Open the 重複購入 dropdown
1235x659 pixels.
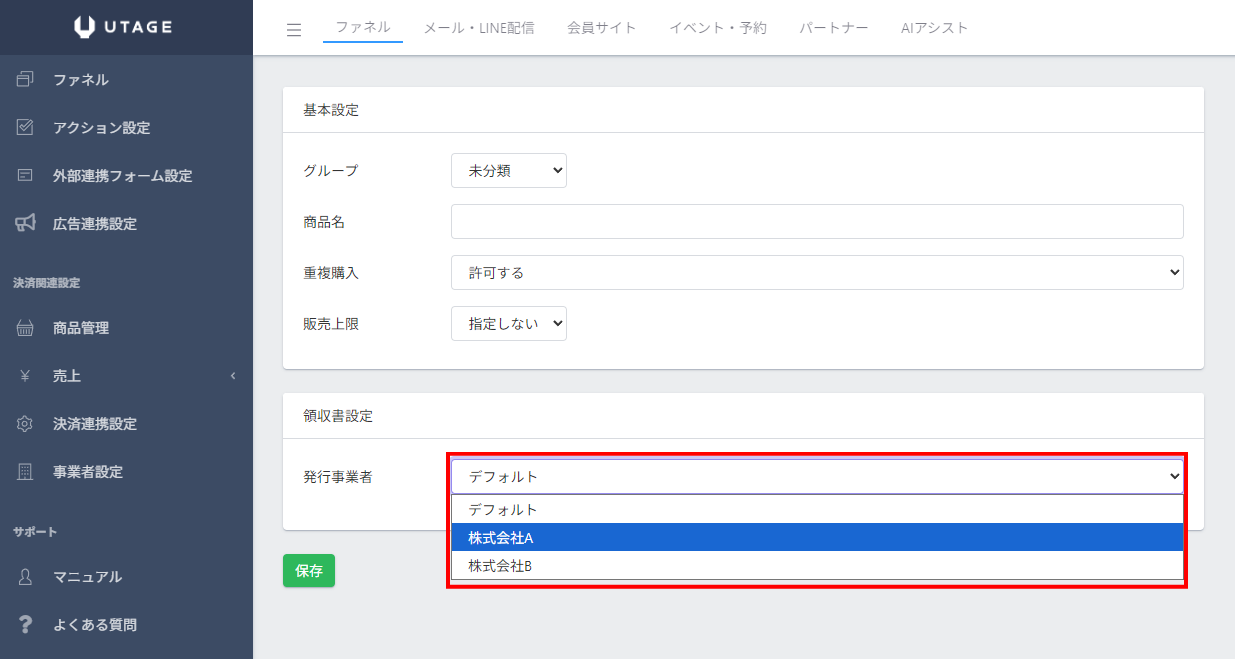(x=816, y=273)
